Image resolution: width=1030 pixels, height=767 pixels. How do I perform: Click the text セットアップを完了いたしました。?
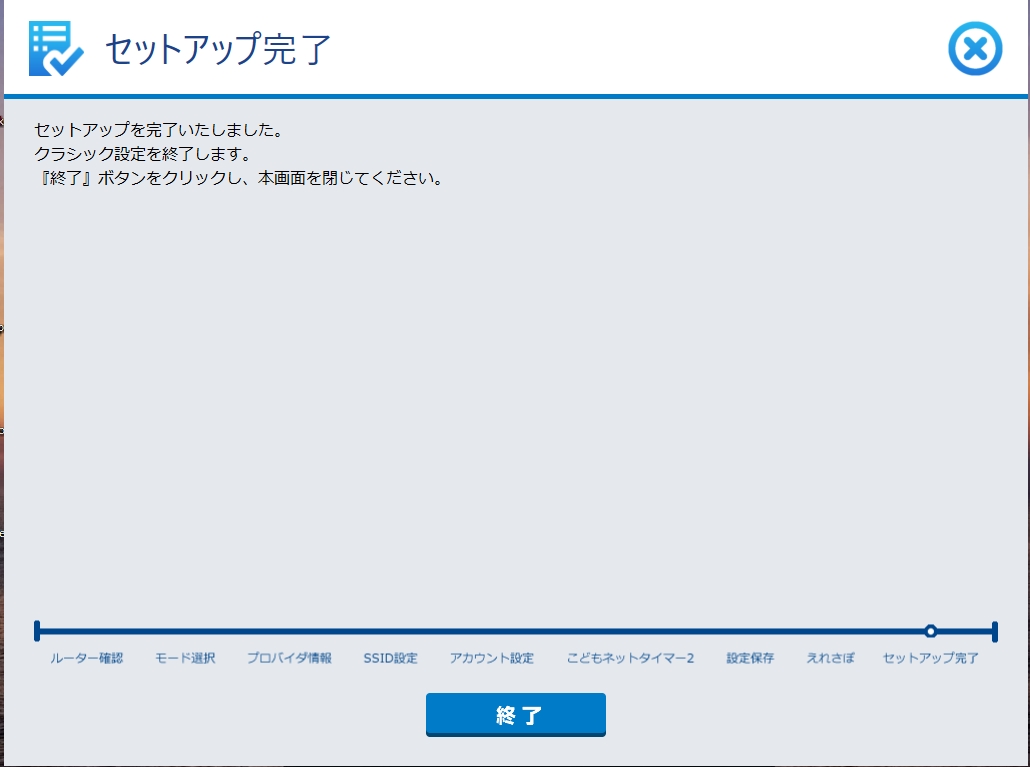158,130
